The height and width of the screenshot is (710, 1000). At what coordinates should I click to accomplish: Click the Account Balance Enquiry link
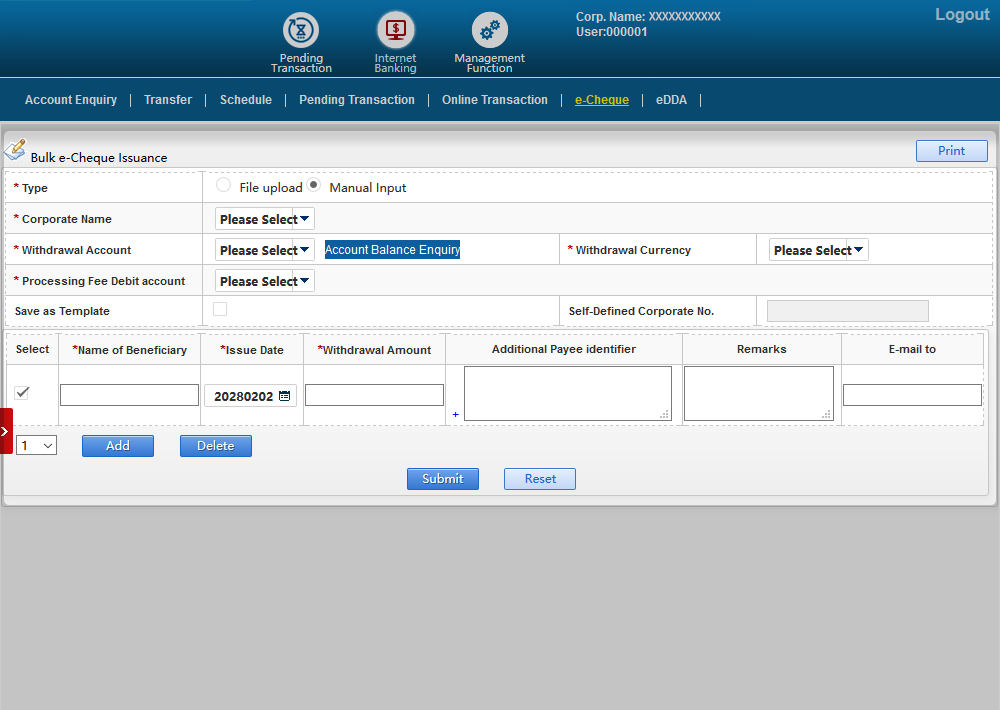(392, 250)
